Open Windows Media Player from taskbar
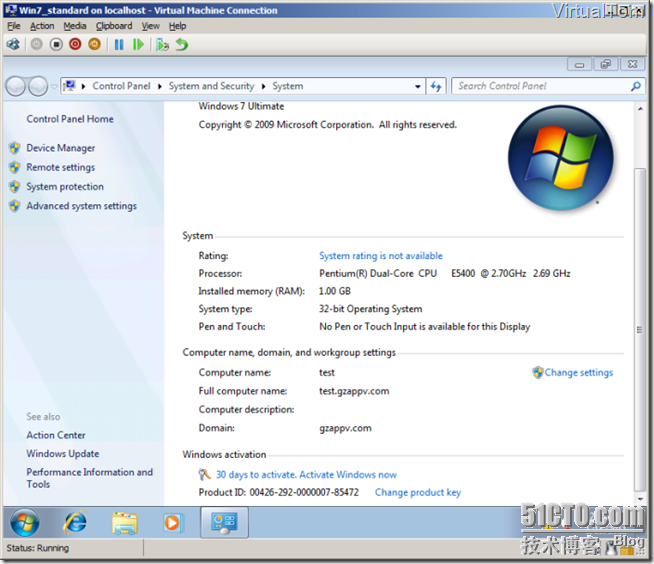Viewport: 654px width, 564px height. click(172, 523)
